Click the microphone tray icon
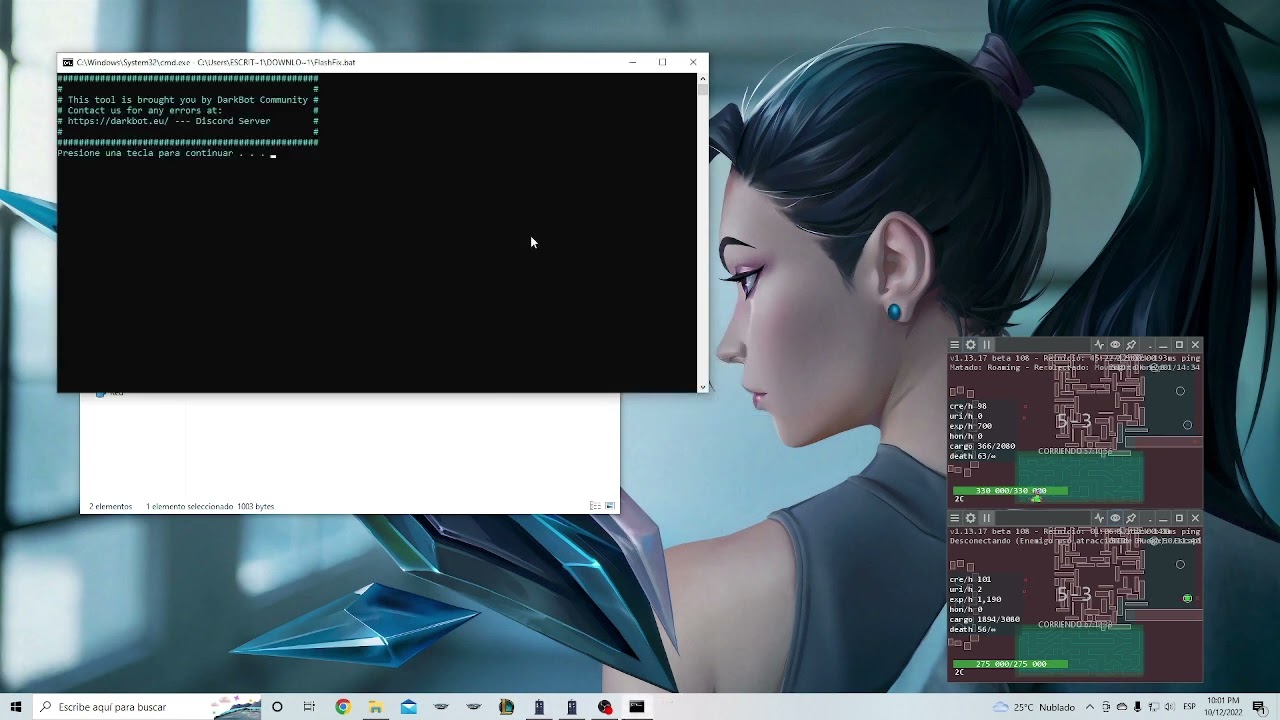1280x720 pixels. pyautogui.click(x=1138, y=707)
